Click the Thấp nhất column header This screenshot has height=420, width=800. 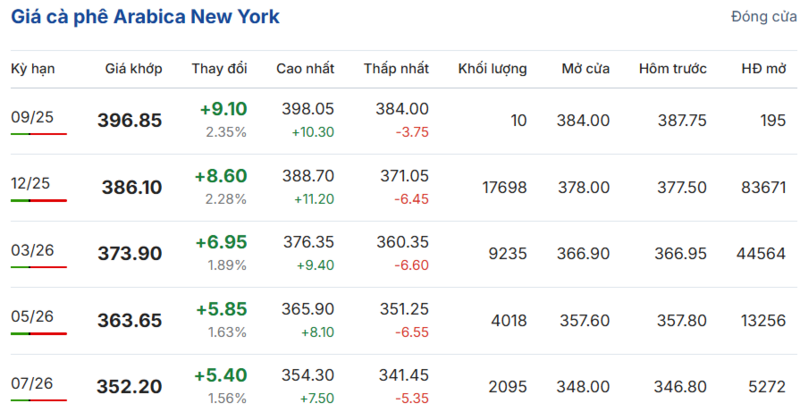tap(396, 68)
